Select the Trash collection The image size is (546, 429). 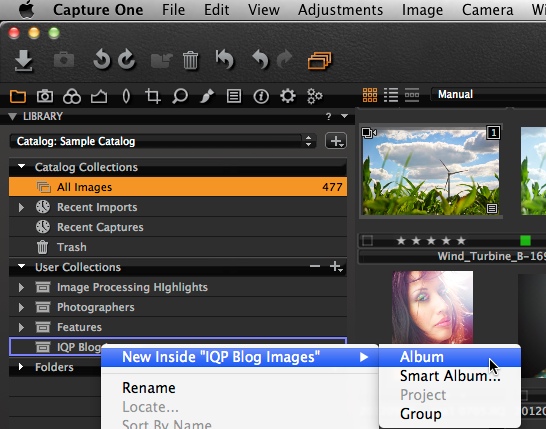click(x=178, y=247)
